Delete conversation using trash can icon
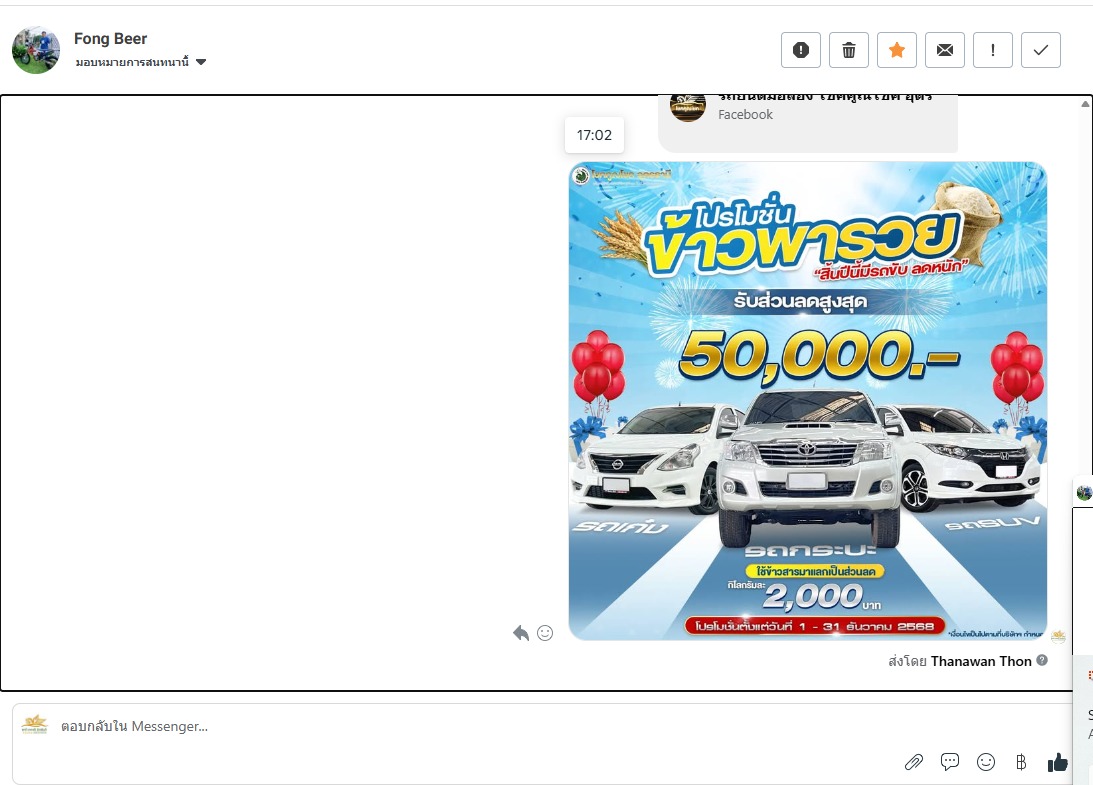The image size is (1093, 785). (849, 50)
